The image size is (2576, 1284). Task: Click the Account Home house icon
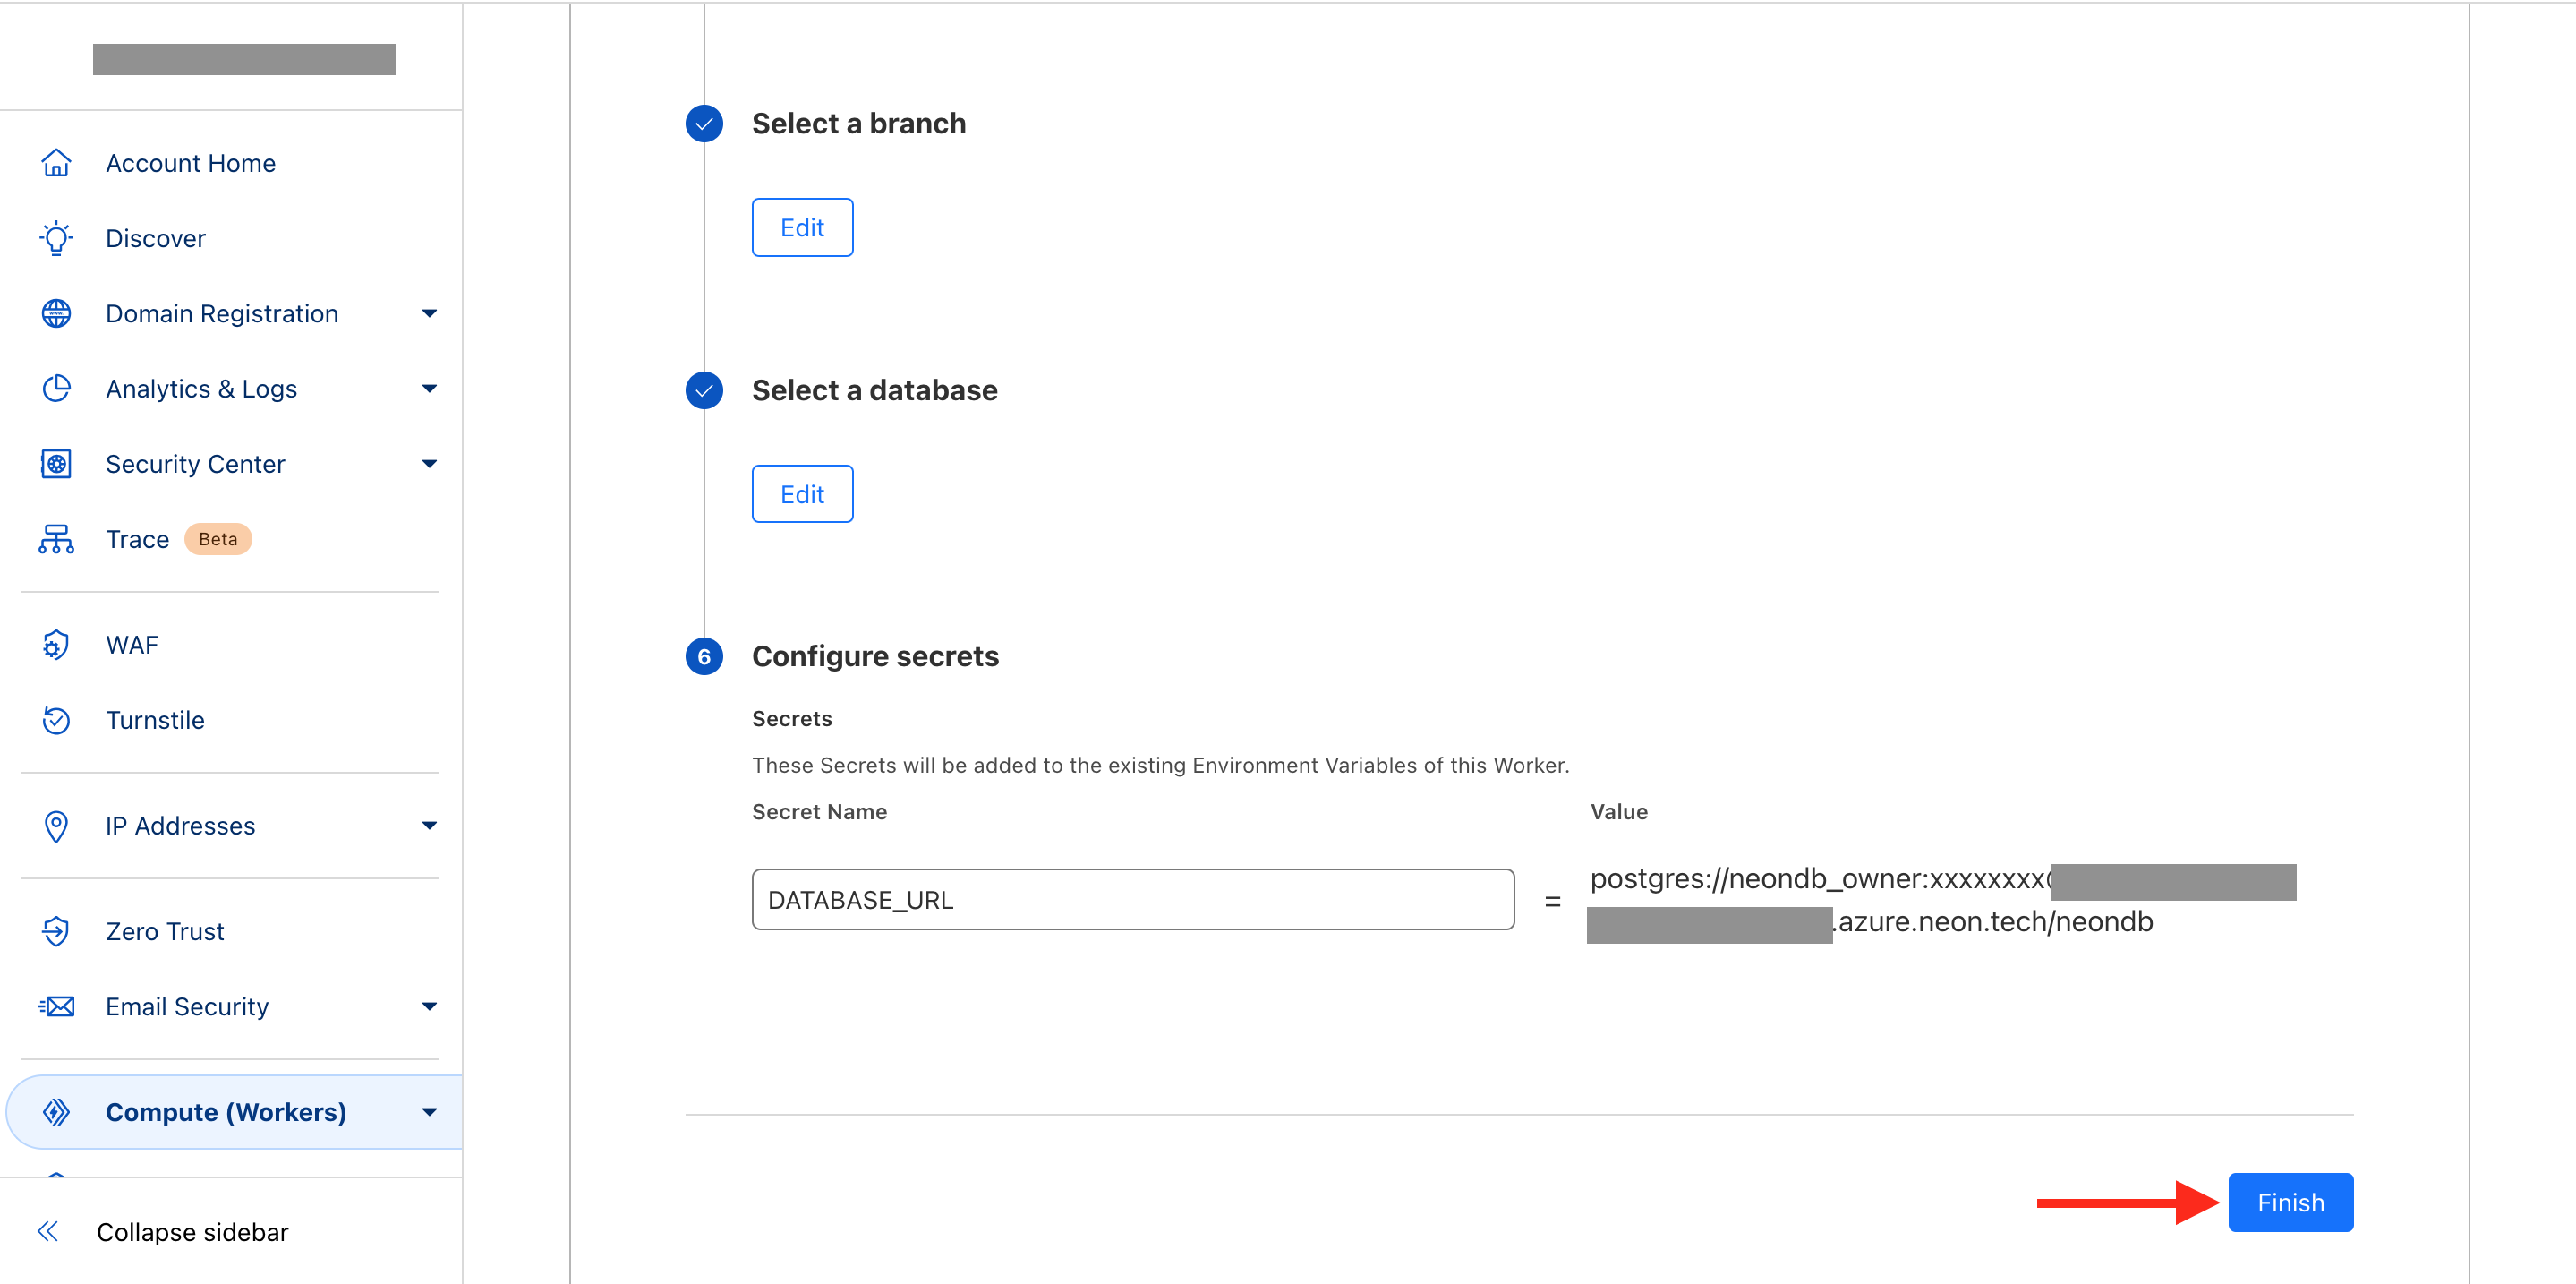pos(56,163)
